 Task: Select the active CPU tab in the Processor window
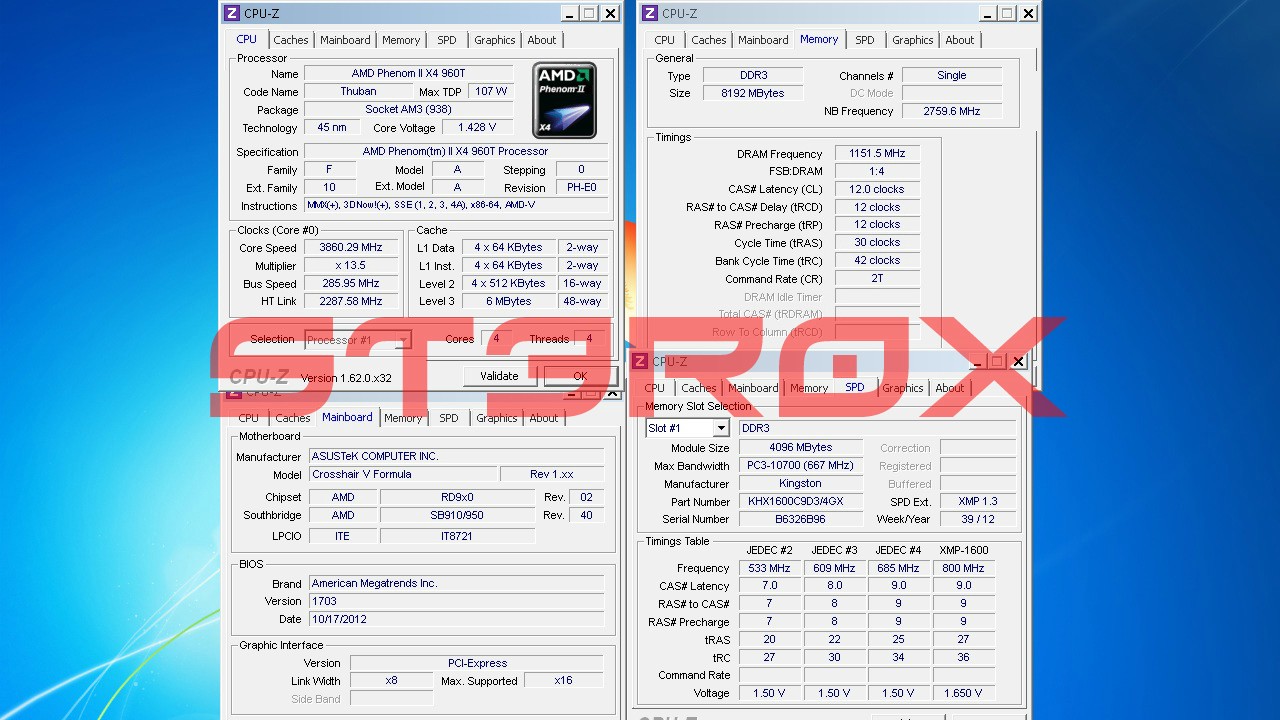(246, 39)
